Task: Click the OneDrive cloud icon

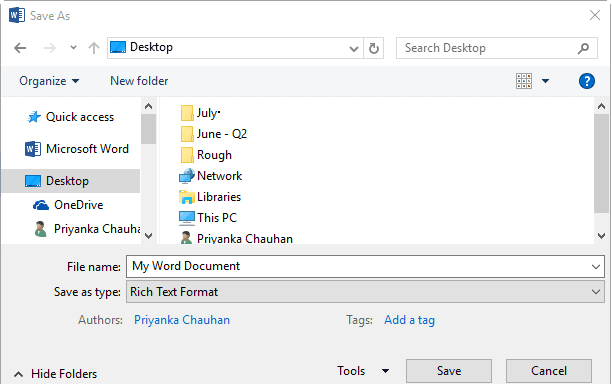Action: point(41,205)
